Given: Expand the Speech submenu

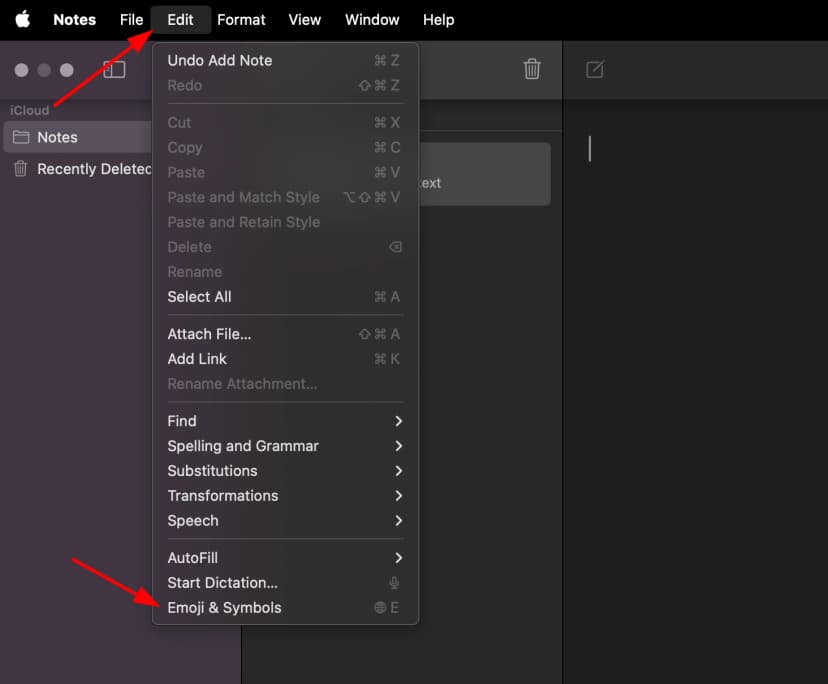Looking at the screenshot, I should (x=192, y=520).
